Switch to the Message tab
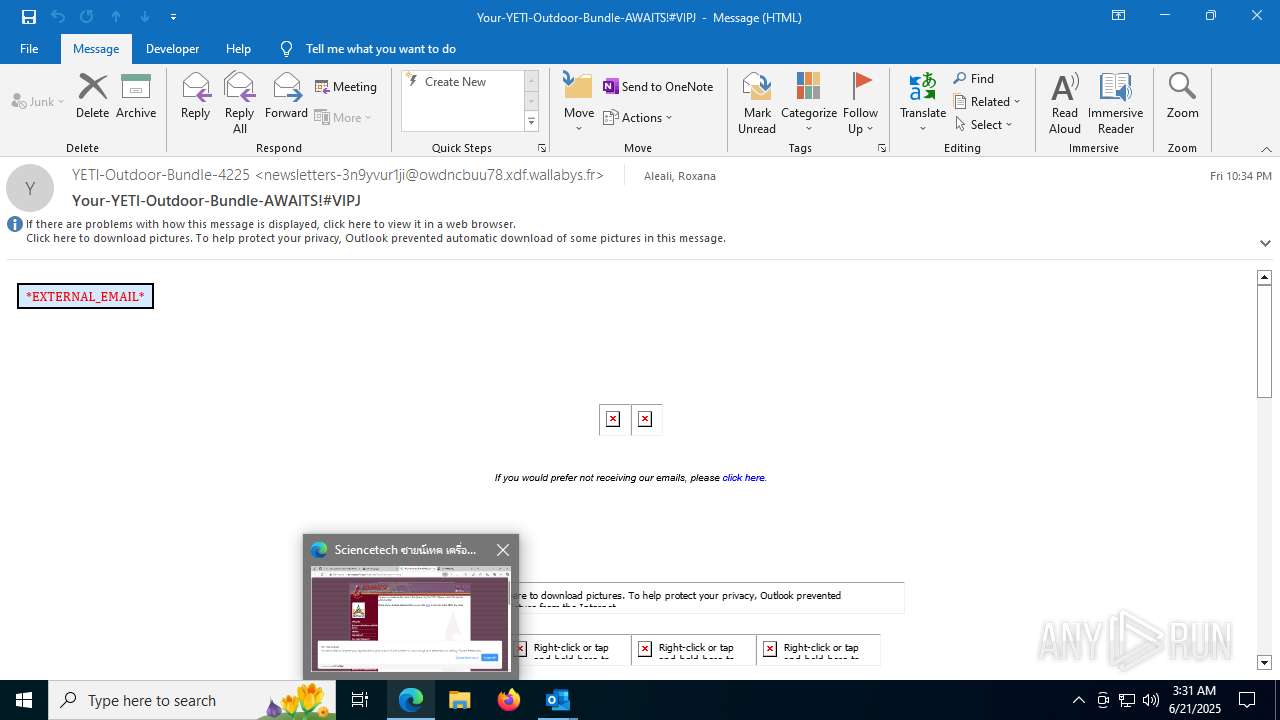Image resolution: width=1280 pixels, height=720 pixels. 96,48
